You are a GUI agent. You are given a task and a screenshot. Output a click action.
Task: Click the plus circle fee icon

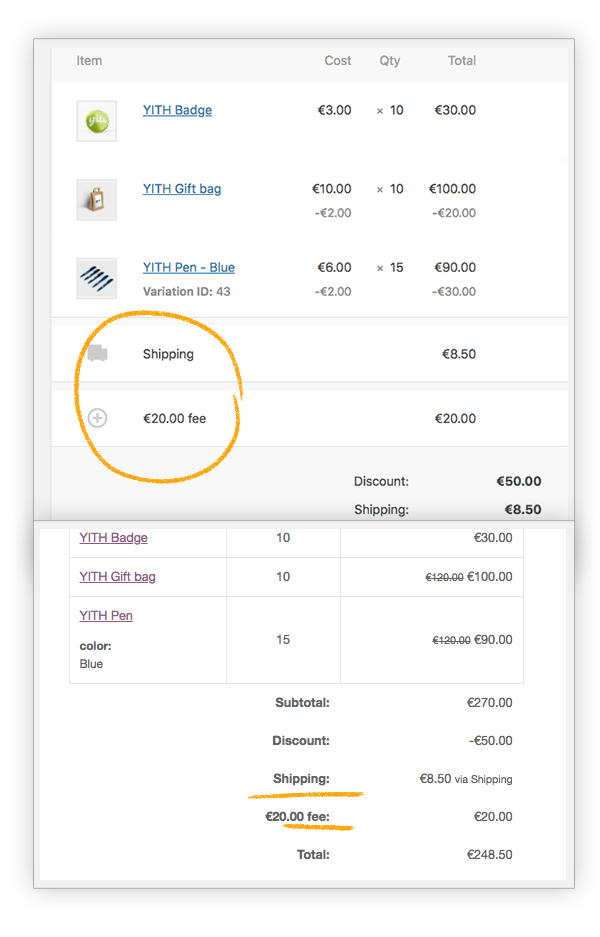(x=97, y=418)
